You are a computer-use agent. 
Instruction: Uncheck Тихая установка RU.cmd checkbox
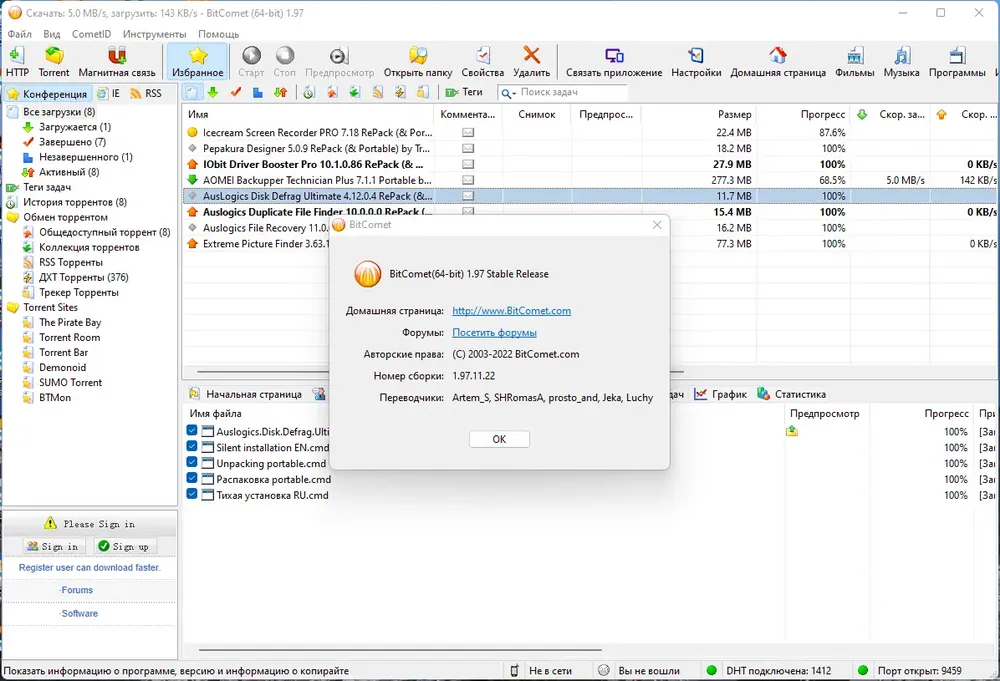point(192,494)
